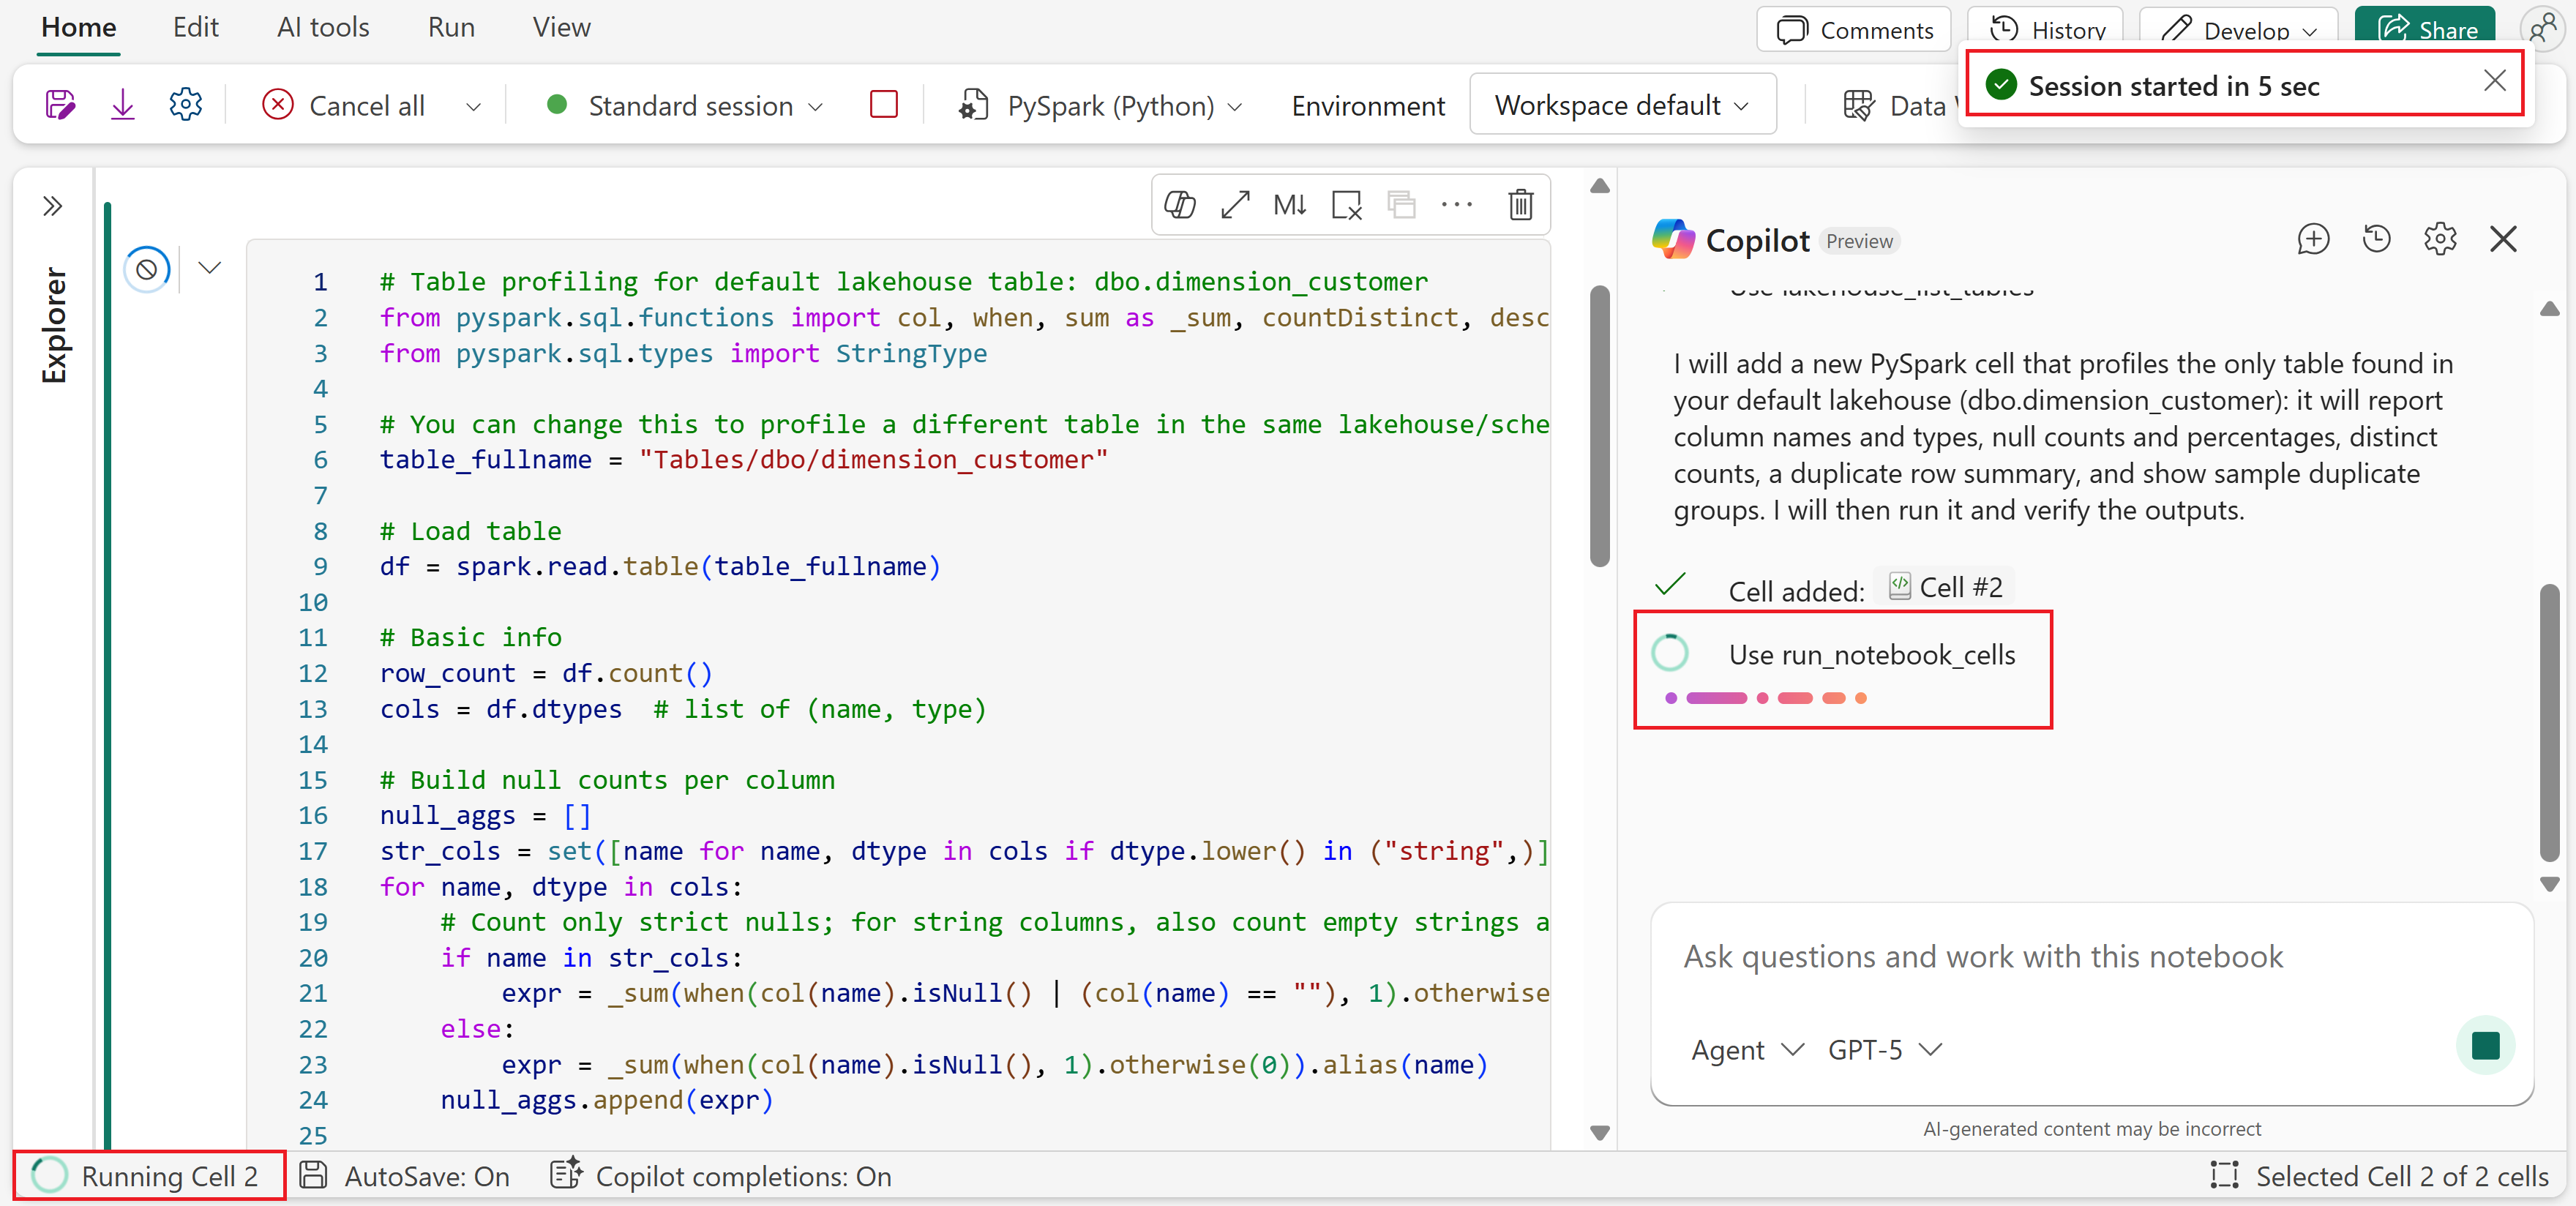Viewport: 2576px width, 1206px height.
Task: Open Copilot settings gear
Action: pos(2440,240)
